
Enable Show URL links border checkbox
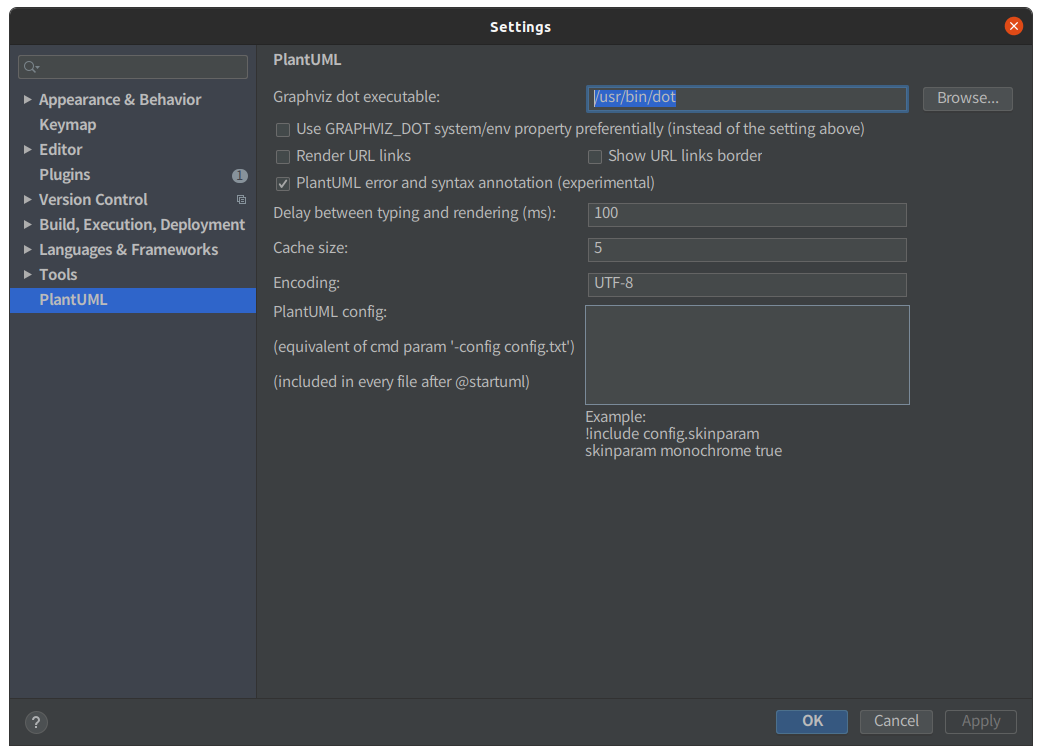coord(595,157)
